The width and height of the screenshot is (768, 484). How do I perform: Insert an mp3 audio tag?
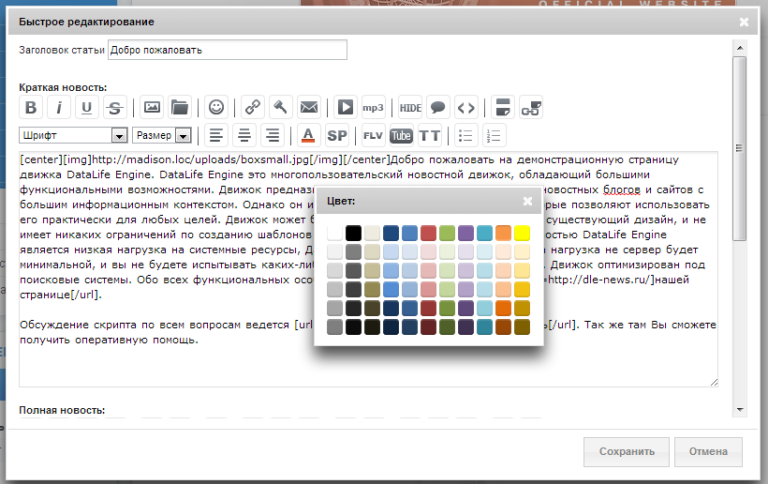pyautogui.click(x=373, y=107)
